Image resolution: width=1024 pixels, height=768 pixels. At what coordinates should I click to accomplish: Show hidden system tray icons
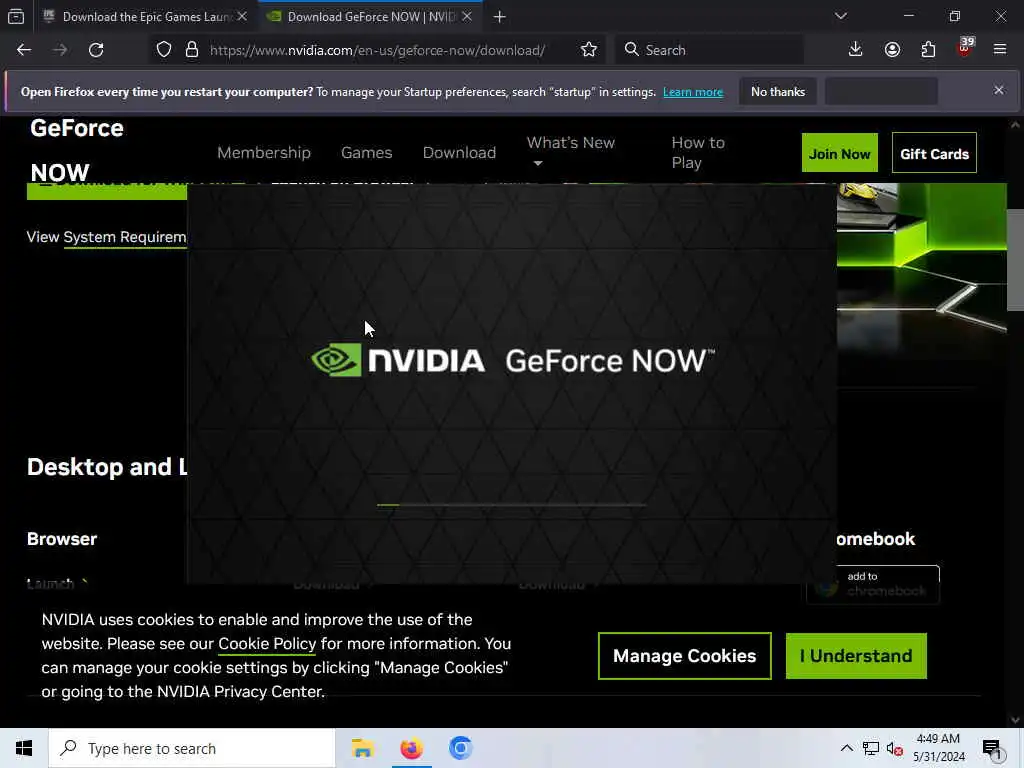[846, 748]
